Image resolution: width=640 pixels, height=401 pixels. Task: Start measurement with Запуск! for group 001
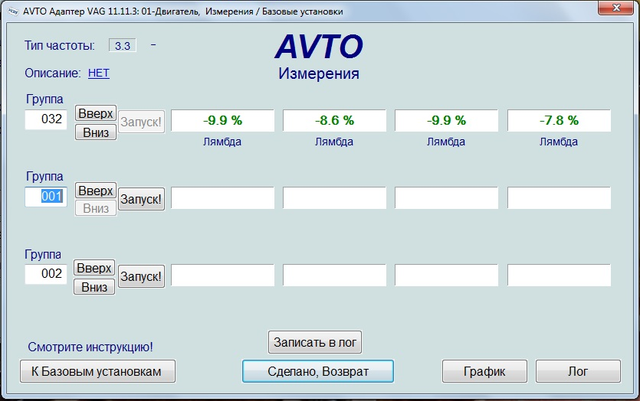pyautogui.click(x=141, y=199)
